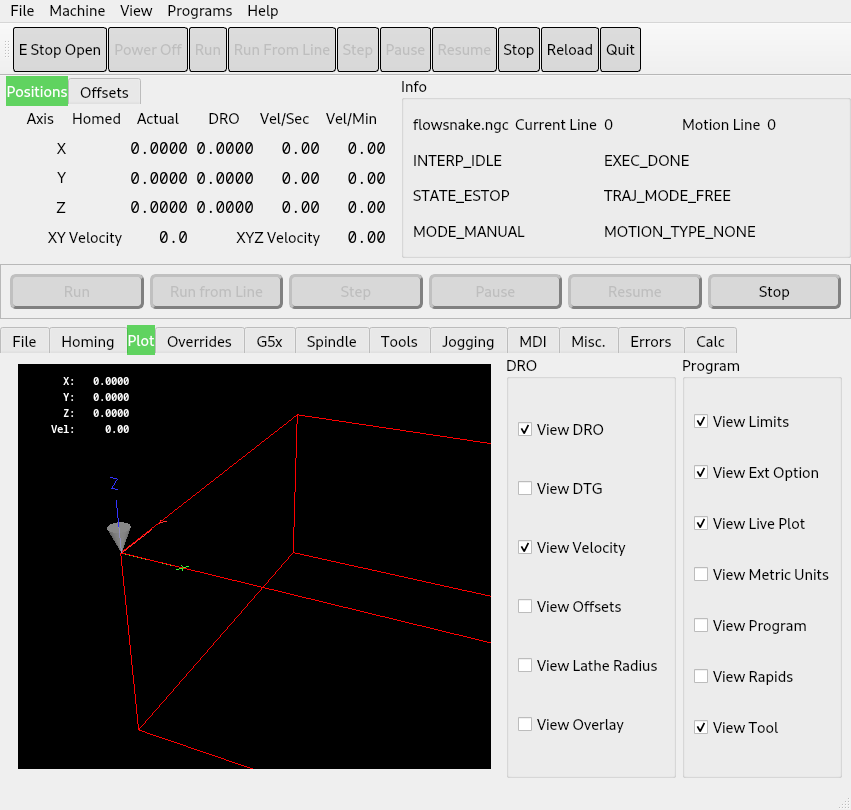Viewport: 851px width, 810px height.
Task: Click the large Step button
Action: pos(356,292)
